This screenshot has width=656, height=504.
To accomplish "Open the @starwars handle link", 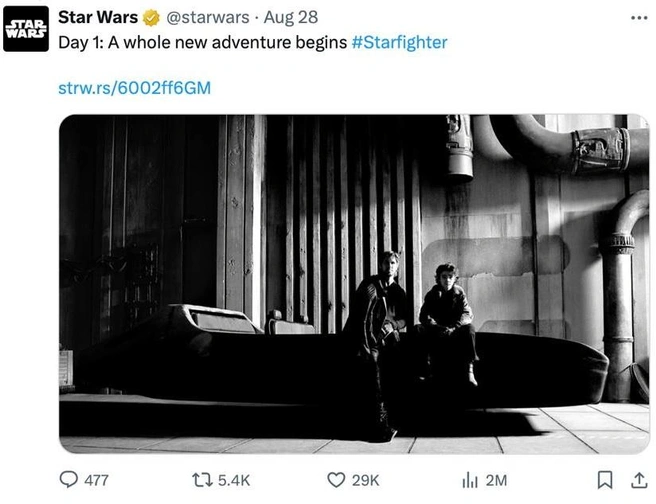I will click(x=208, y=18).
